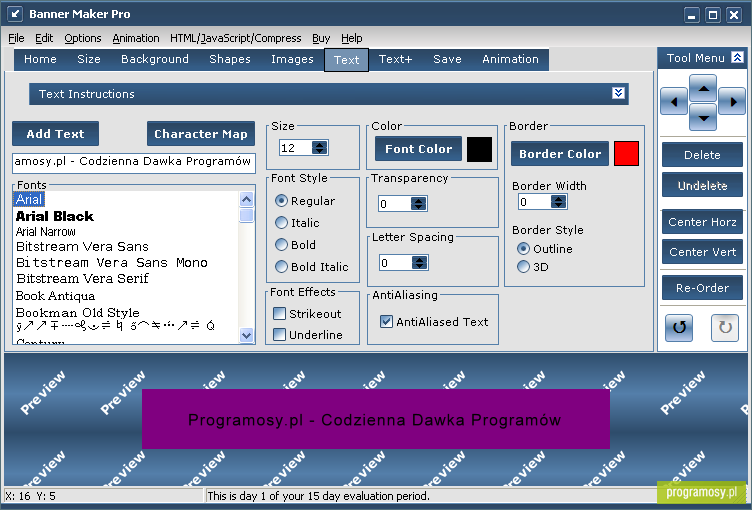Choose 3D border style
Viewport: 752px width, 510px height.
coord(523,267)
